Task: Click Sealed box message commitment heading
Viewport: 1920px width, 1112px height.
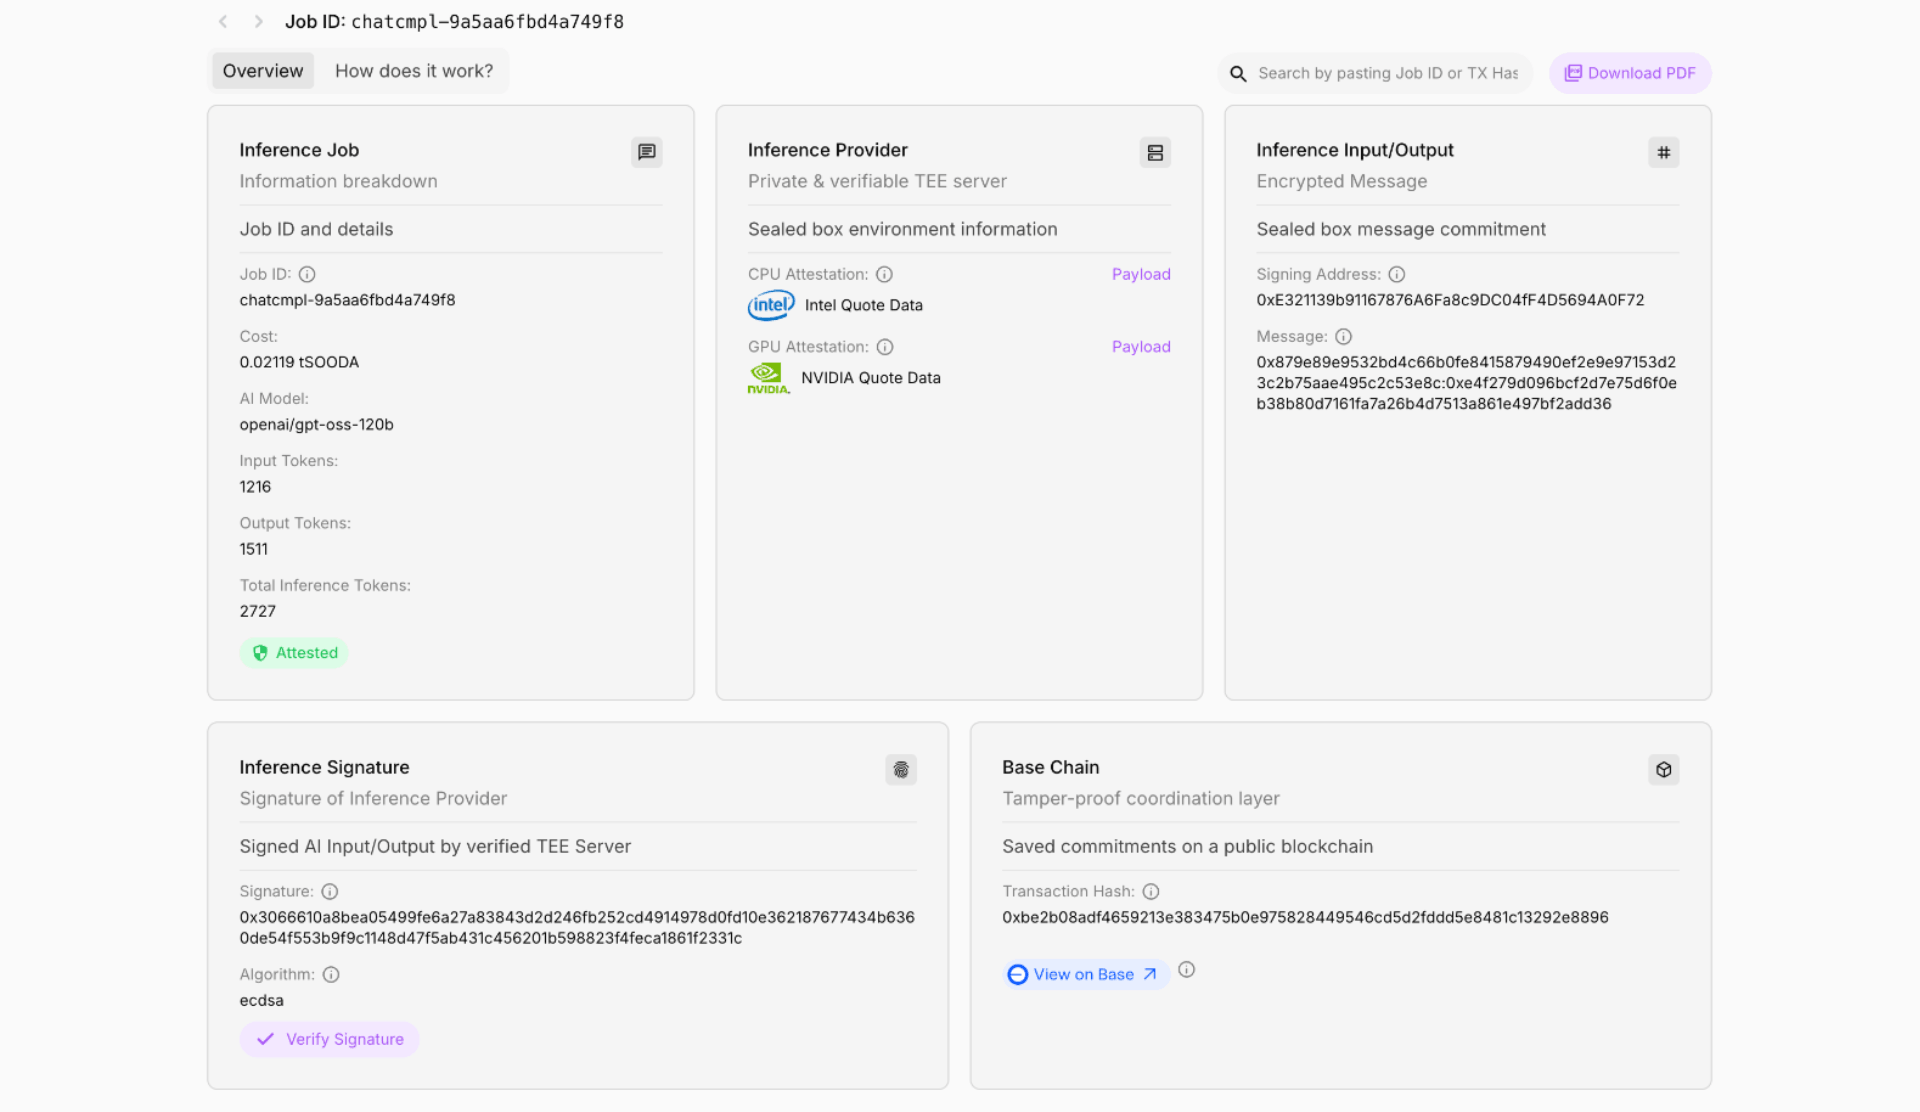Action: tap(1401, 229)
